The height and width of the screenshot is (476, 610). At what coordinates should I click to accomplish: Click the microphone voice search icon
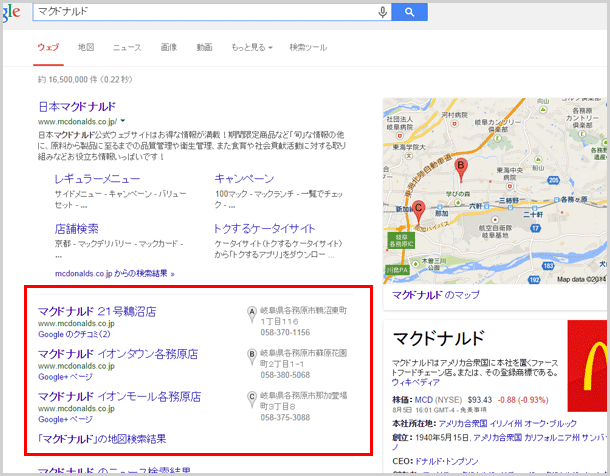coord(382,12)
